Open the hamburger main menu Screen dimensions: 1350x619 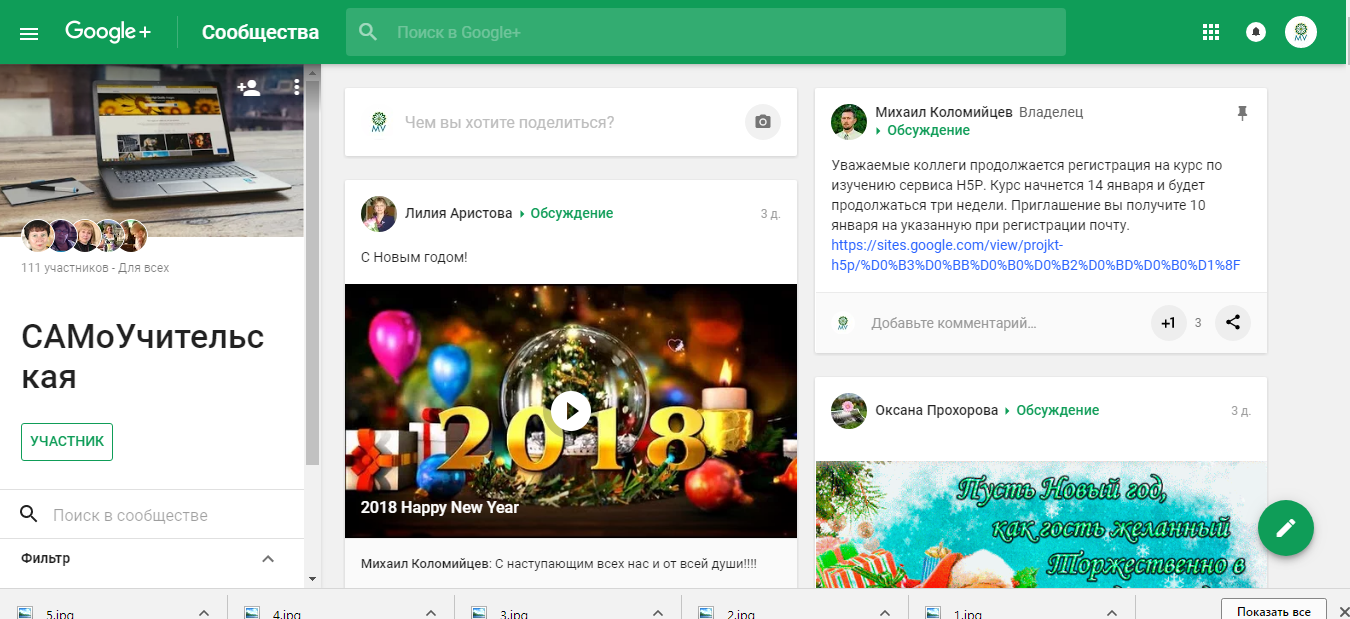[29, 33]
